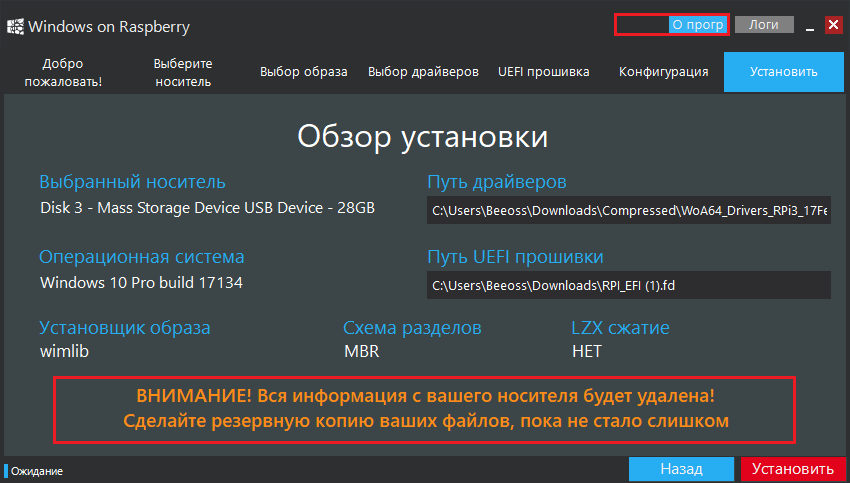
Task: Select the «Выбор драйверов» tab
Action: coord(423,72)
